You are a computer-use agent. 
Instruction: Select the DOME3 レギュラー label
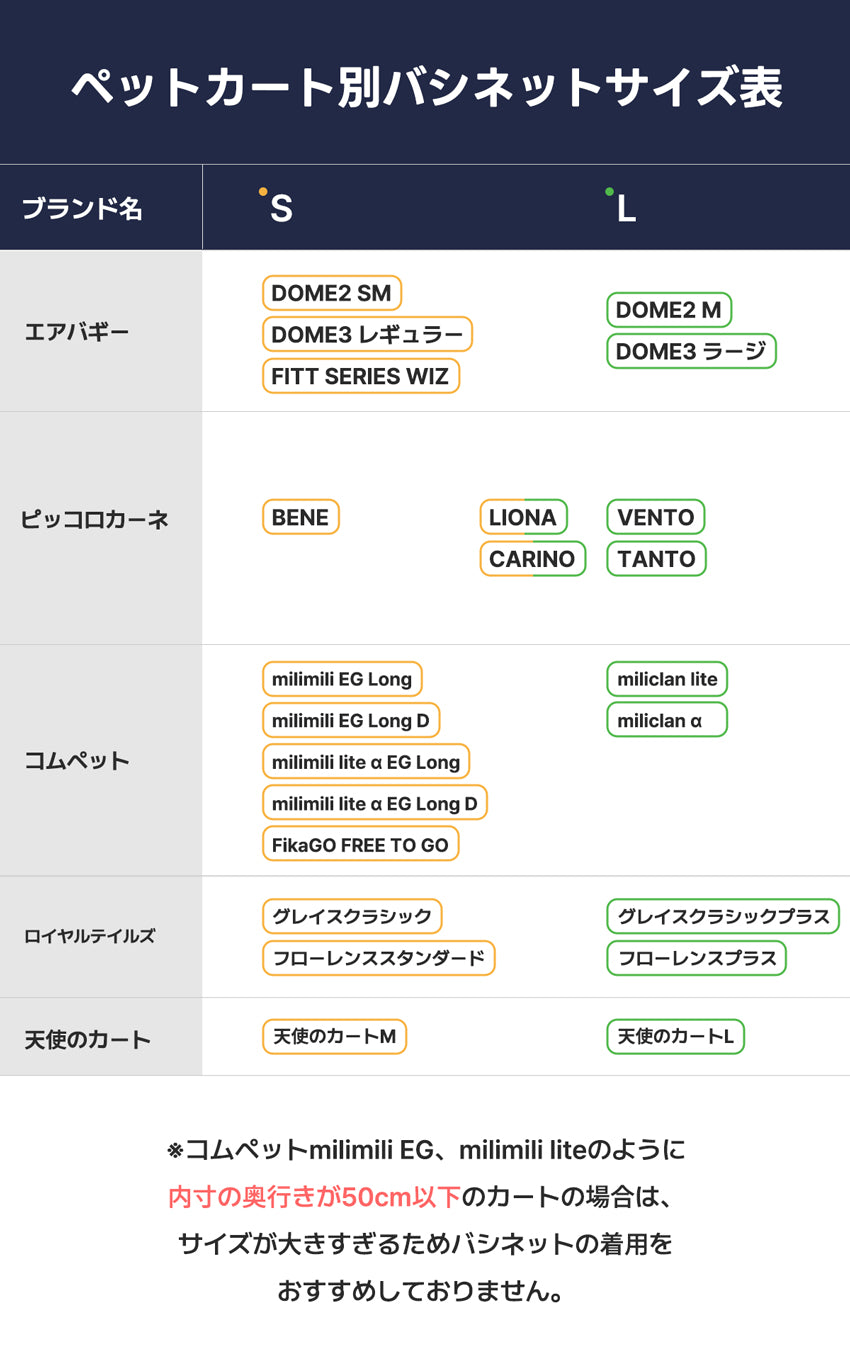(x=367, y=334)
